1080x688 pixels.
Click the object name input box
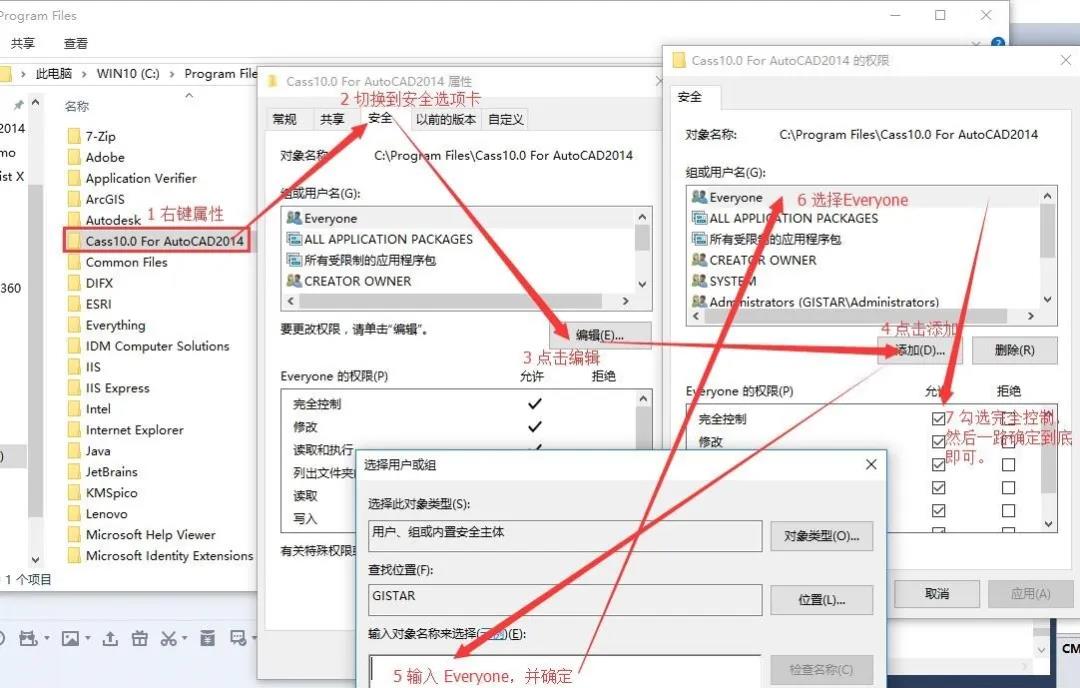click(565, 671)
